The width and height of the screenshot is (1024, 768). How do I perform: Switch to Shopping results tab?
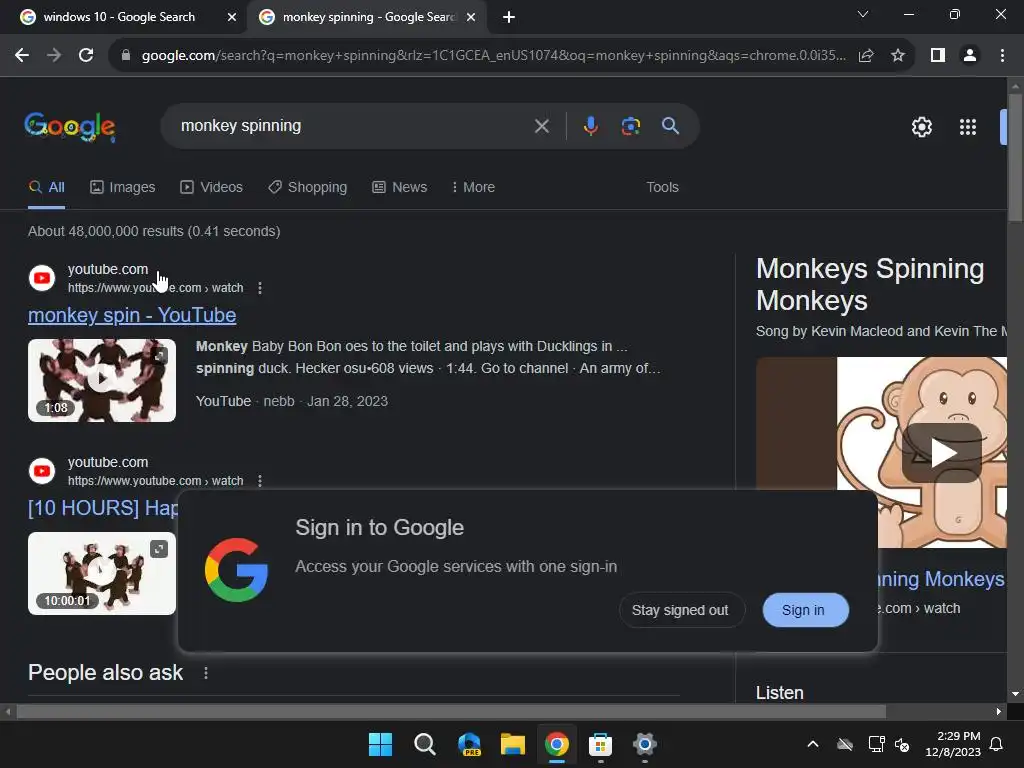(308, 187)
